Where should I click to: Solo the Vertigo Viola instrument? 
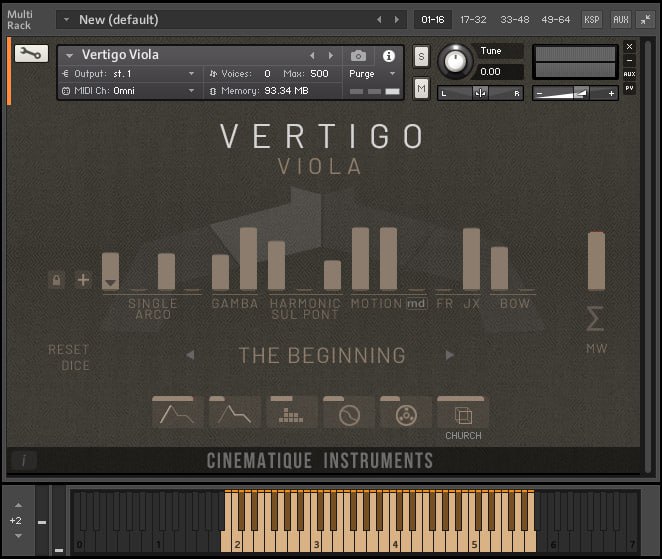click(421, 57)
